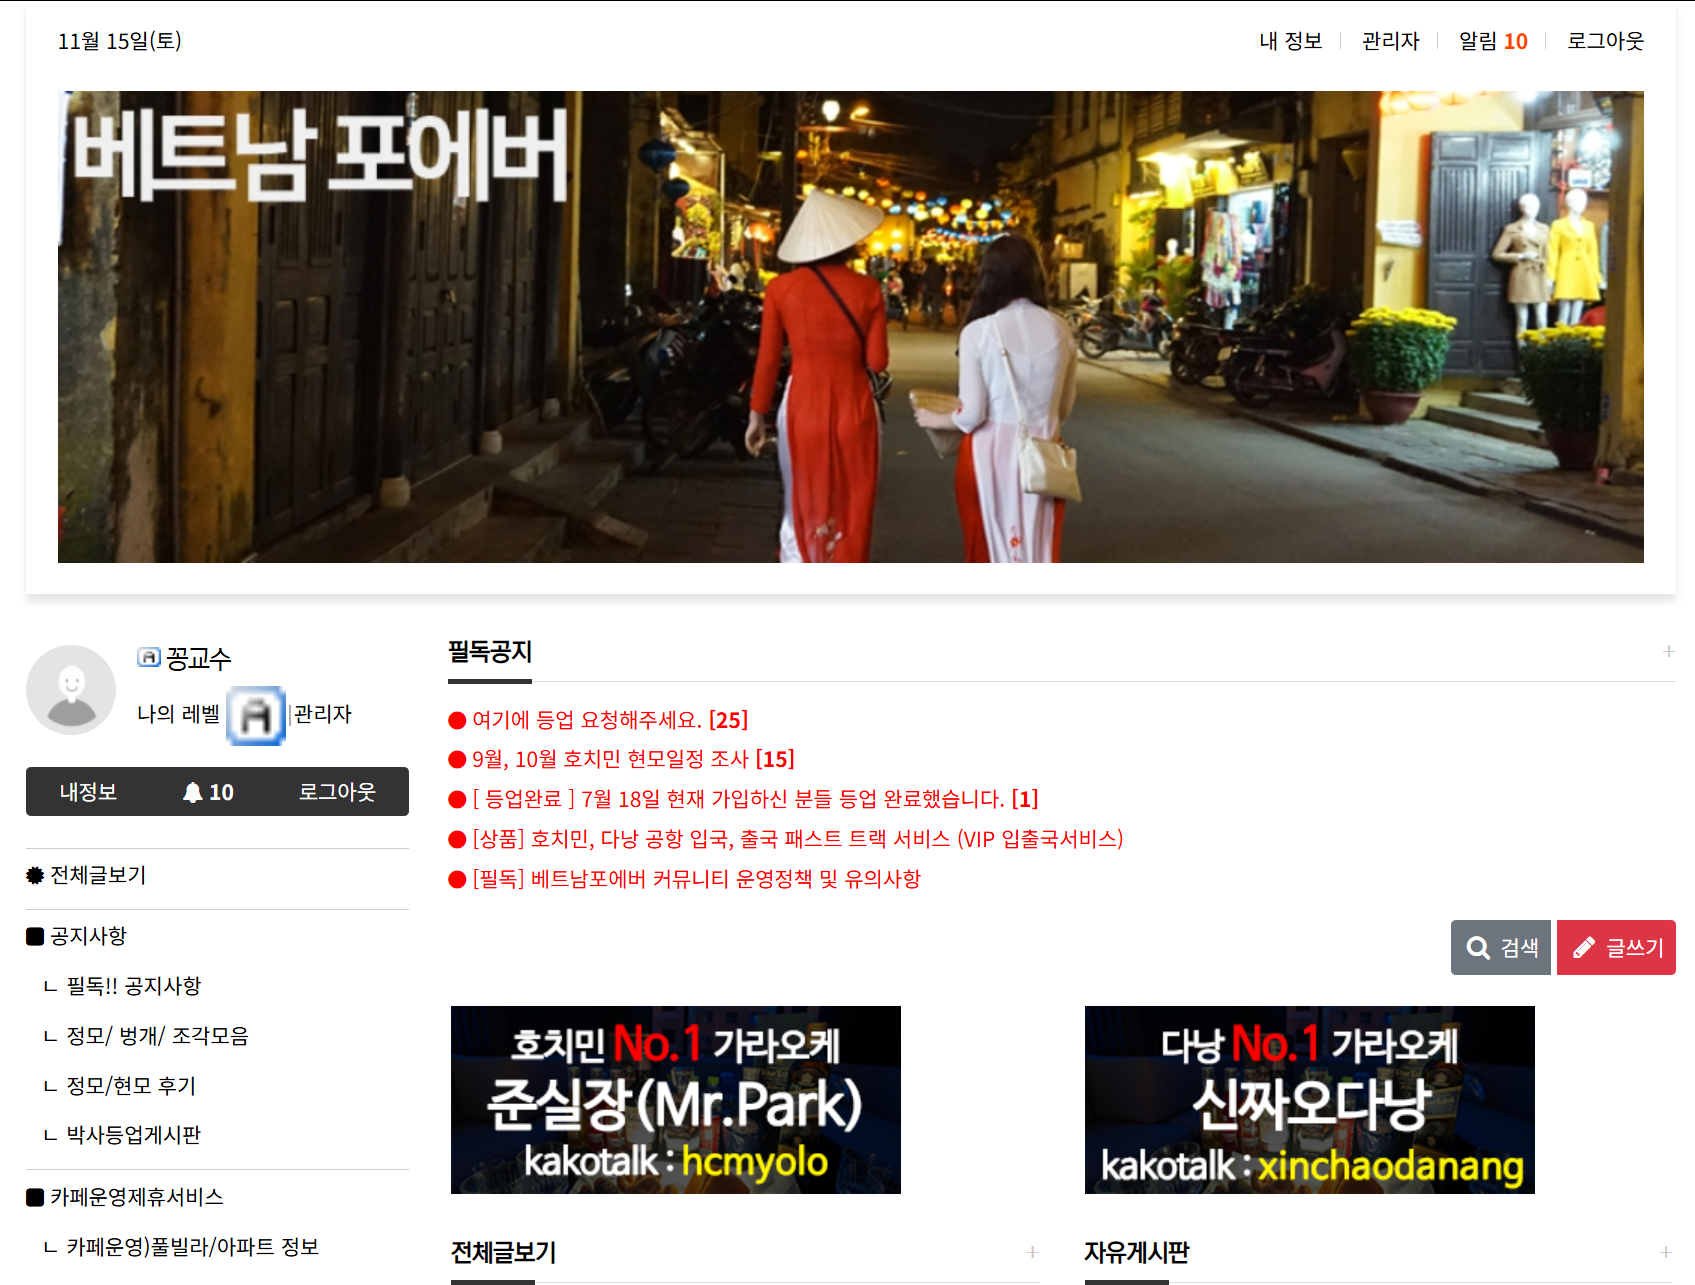Expand the lower 전체글보기 section with its plus

point(1031,1250)
